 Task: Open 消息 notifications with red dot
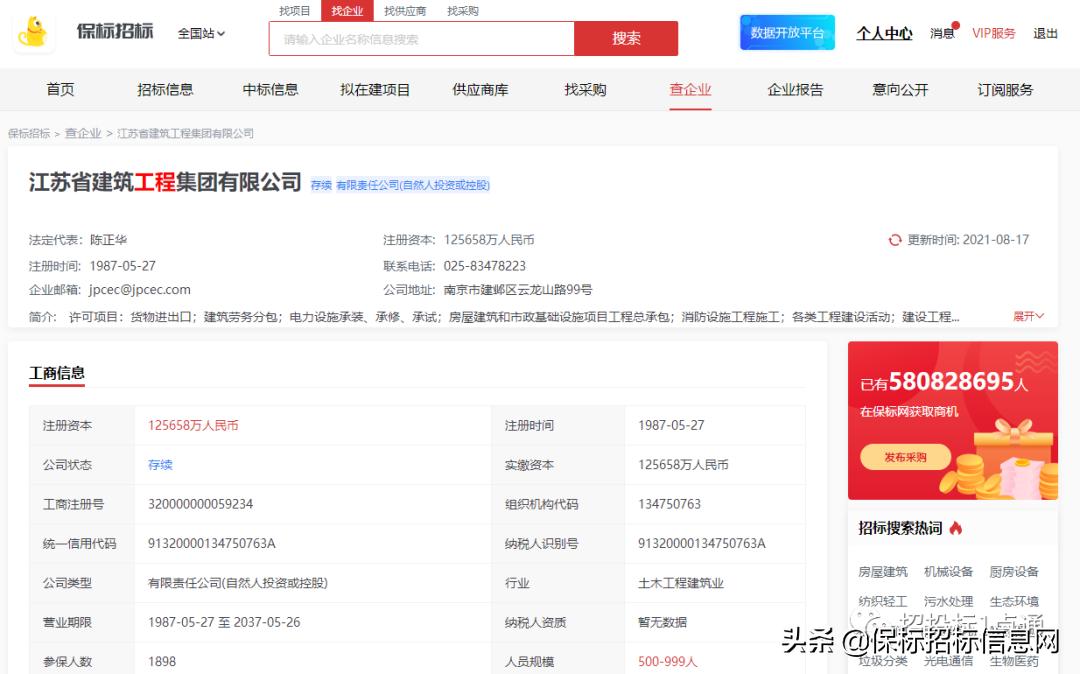pyautogui.click(x=942, y=33)
